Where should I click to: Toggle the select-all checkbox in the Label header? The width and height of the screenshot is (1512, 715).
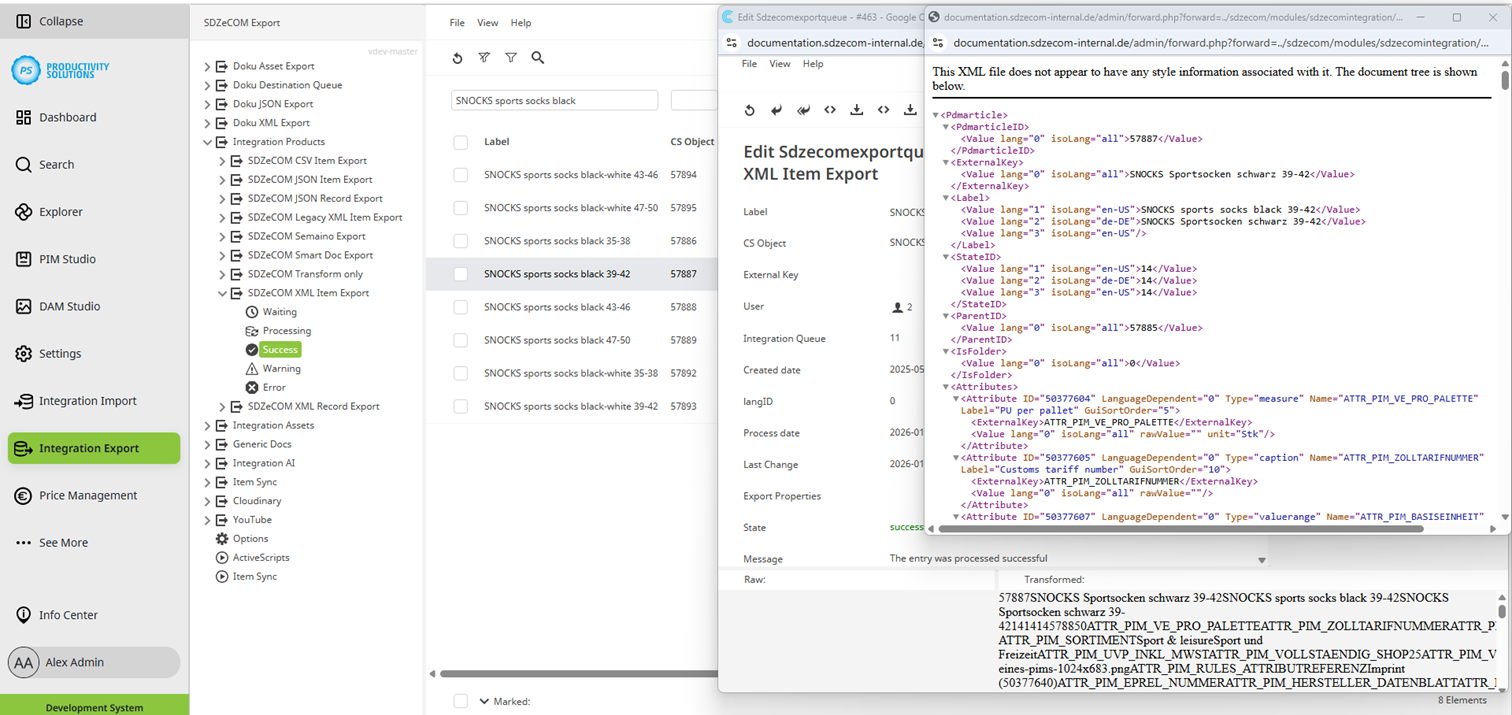[460, 141]
